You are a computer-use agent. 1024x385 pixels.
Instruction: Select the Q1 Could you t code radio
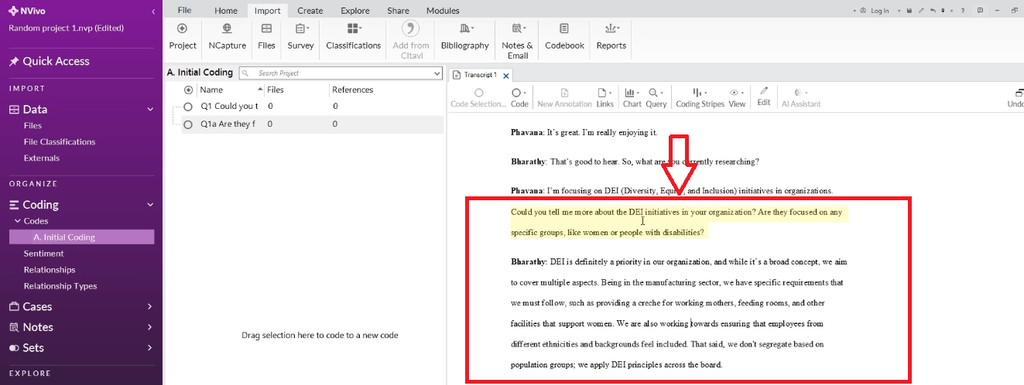[188, 106]
